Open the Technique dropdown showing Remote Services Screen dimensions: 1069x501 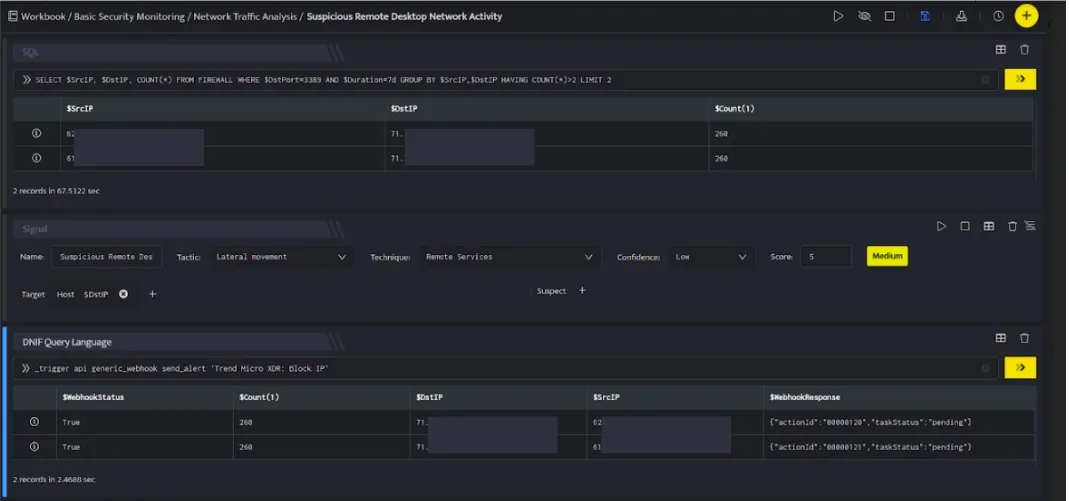pyautogui.click(x=509, y=257)
